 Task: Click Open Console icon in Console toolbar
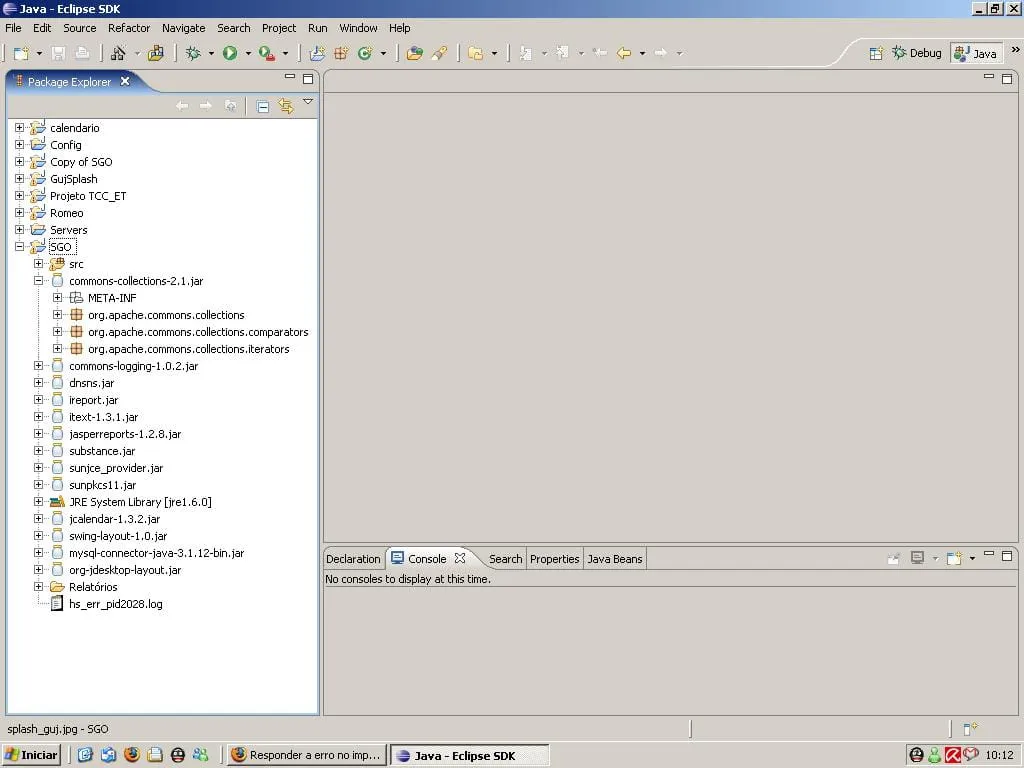(954, 558)
